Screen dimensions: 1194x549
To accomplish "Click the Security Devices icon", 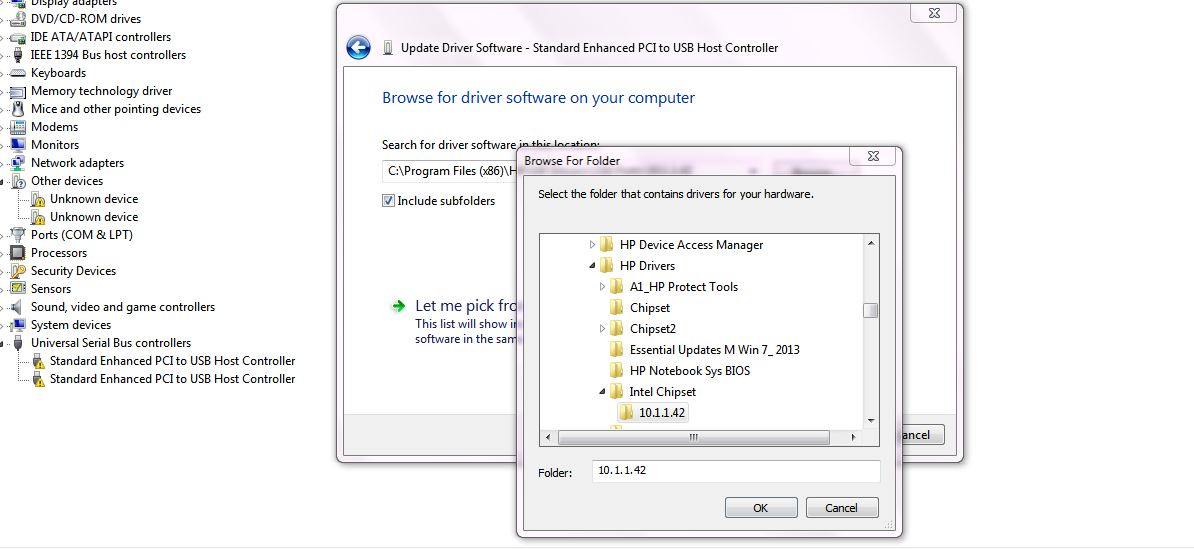I will [x=18, y=271].
